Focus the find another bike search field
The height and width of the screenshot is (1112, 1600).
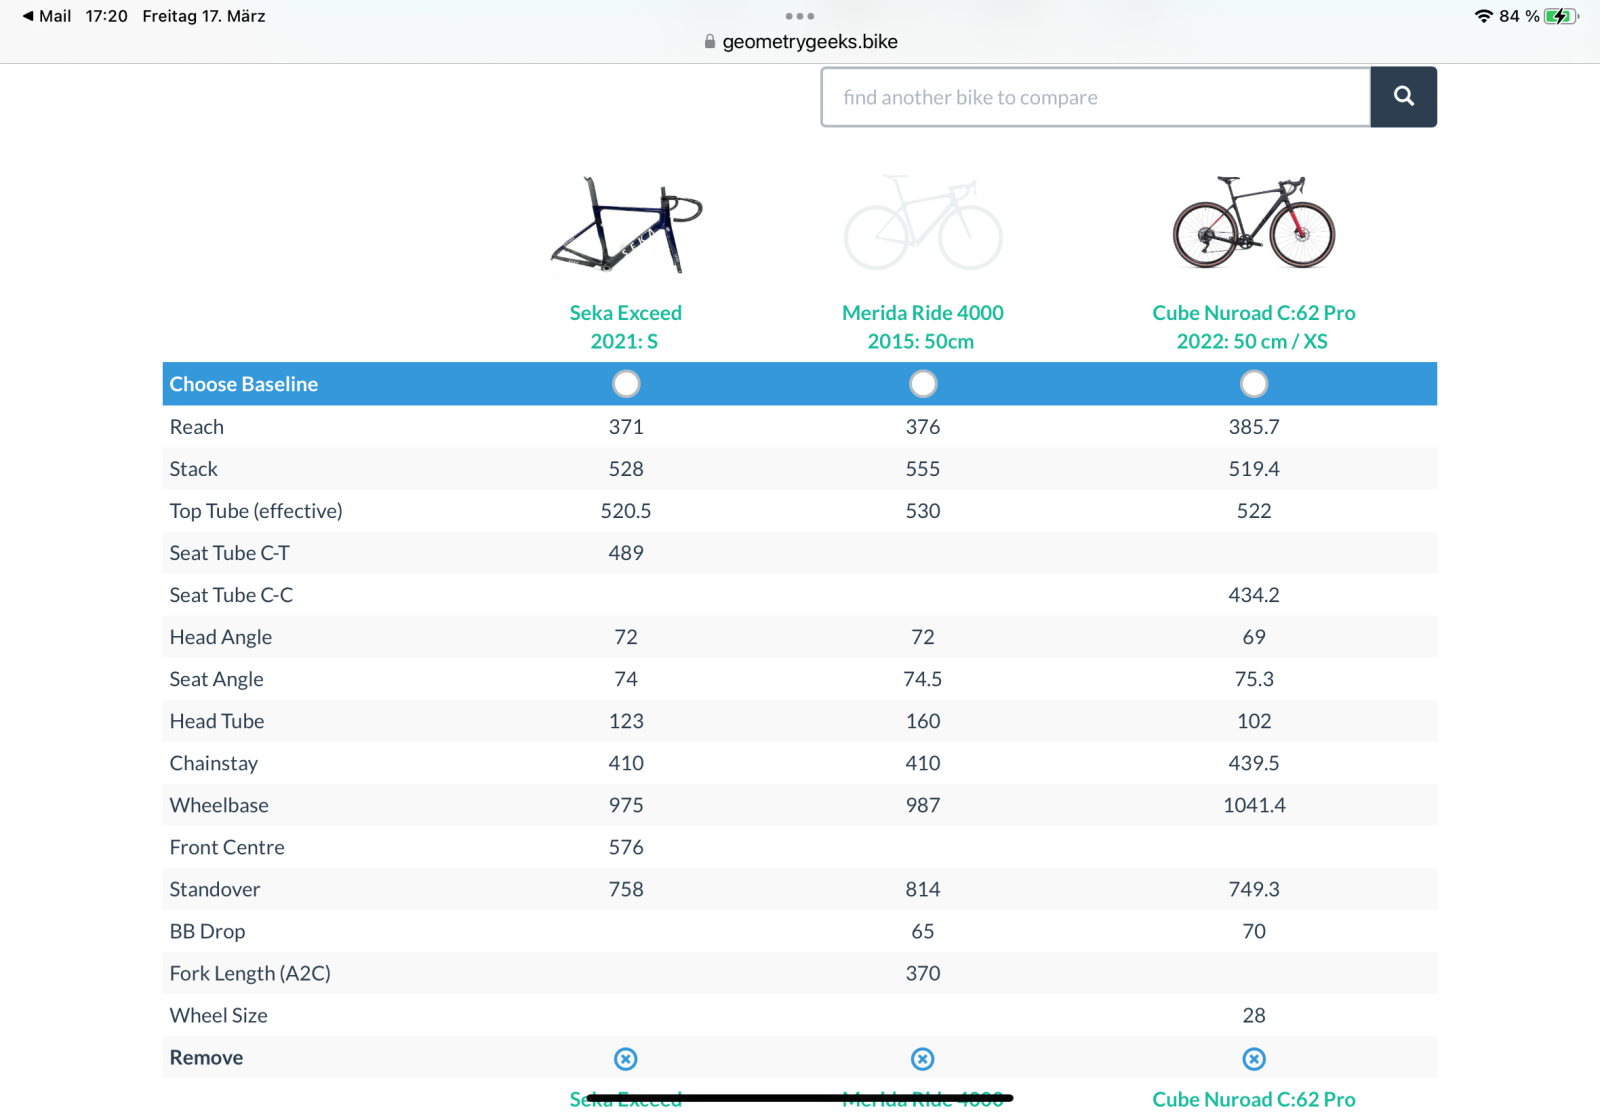(x=1095, y=97)
